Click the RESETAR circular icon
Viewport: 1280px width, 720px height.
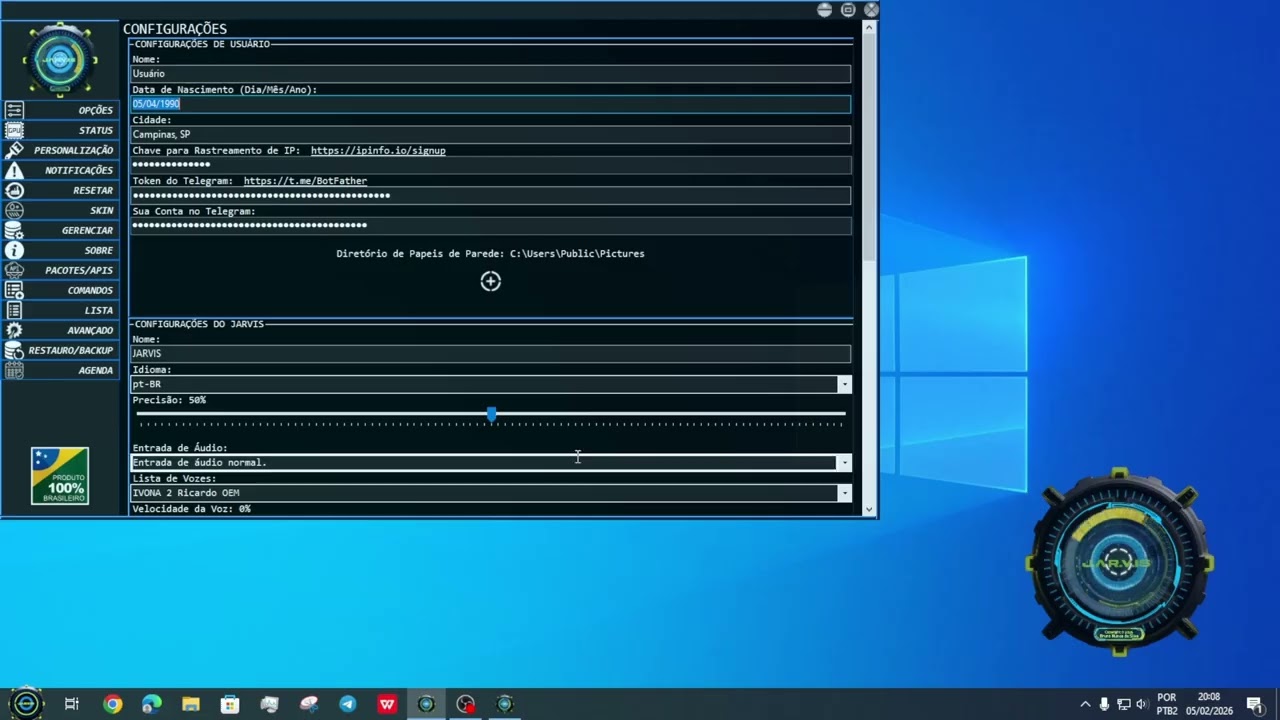[x=14, y=190]
